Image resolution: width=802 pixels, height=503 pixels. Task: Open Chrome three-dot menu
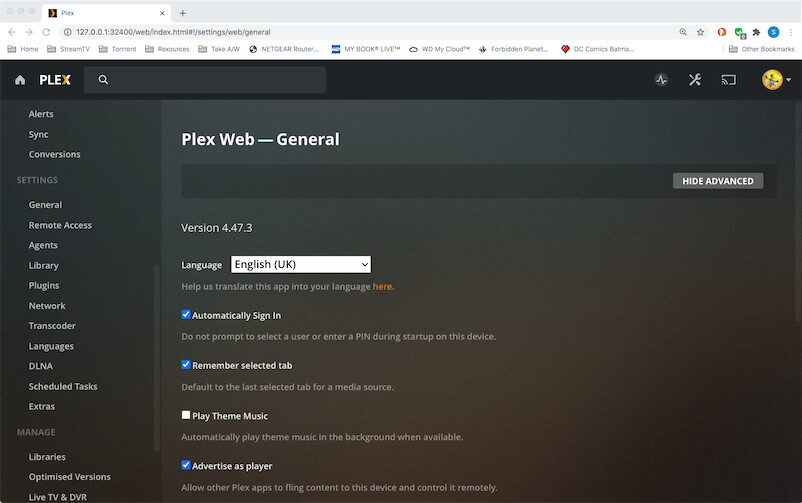[791, 32]
